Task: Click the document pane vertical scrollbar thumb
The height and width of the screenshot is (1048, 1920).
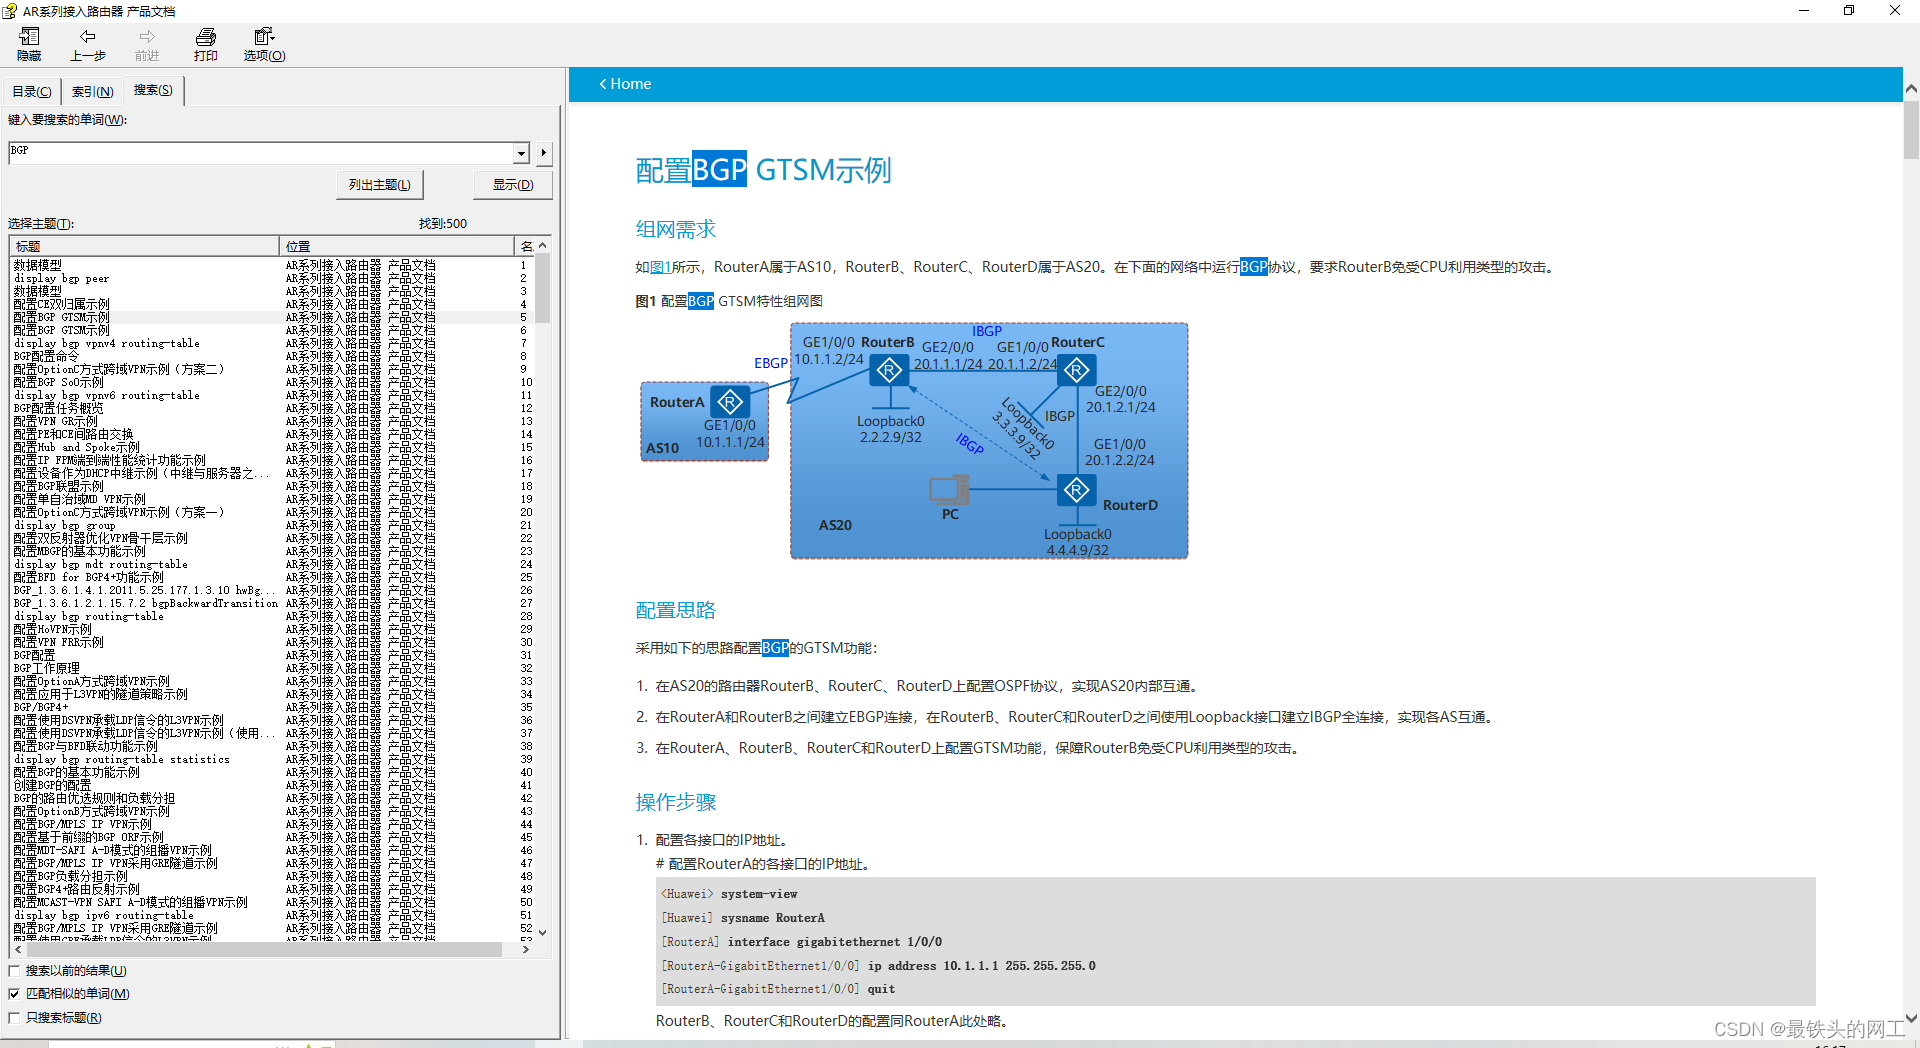Action: point(1911,129)
